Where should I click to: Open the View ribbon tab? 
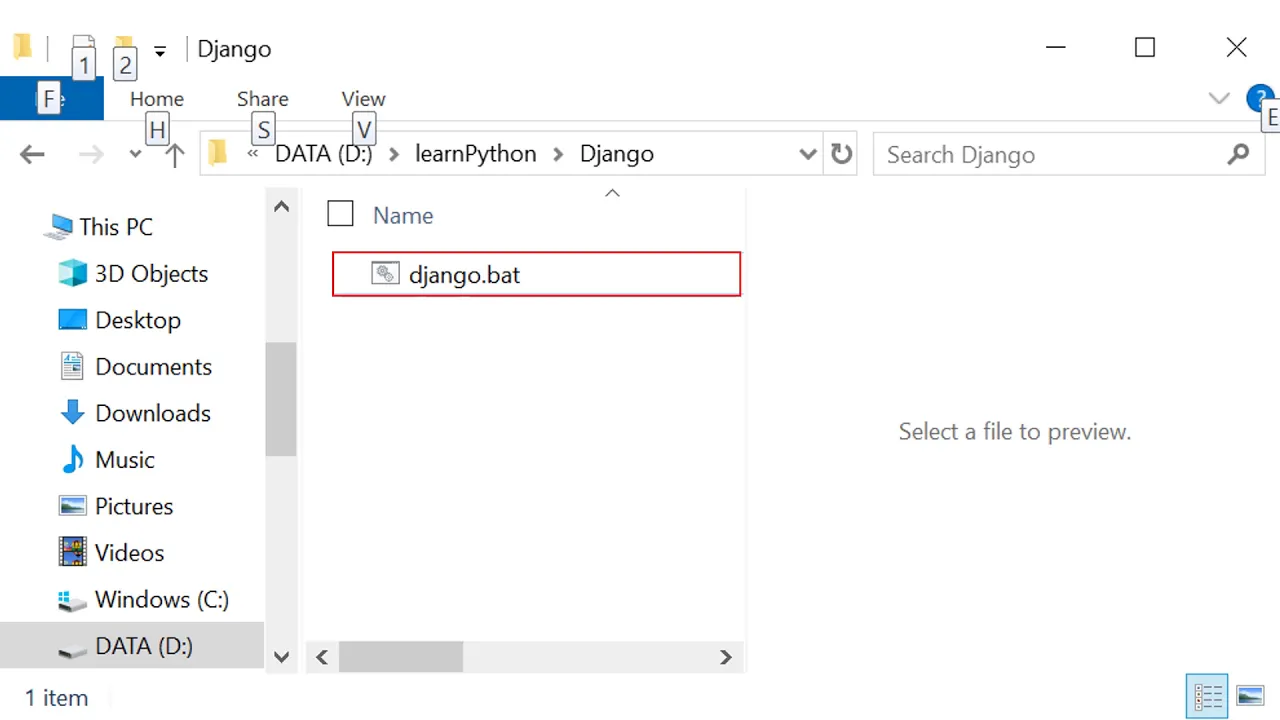tap(363, 99)
